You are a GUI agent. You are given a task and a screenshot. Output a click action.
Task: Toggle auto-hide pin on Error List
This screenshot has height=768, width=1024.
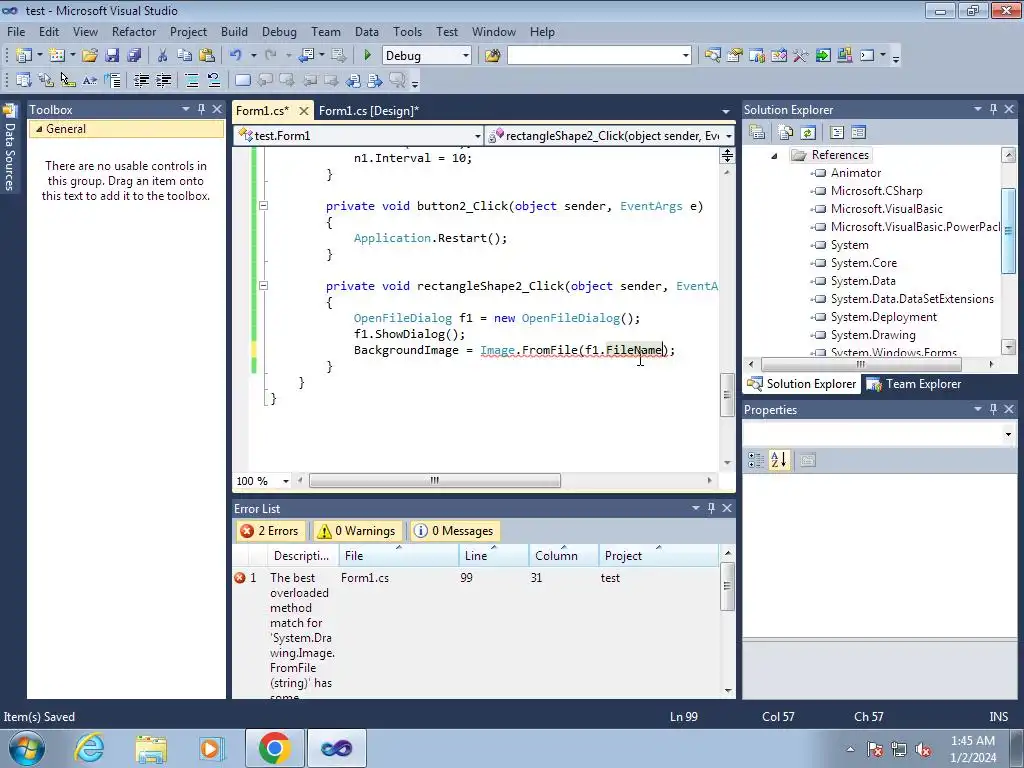click(x=711, y=507)
